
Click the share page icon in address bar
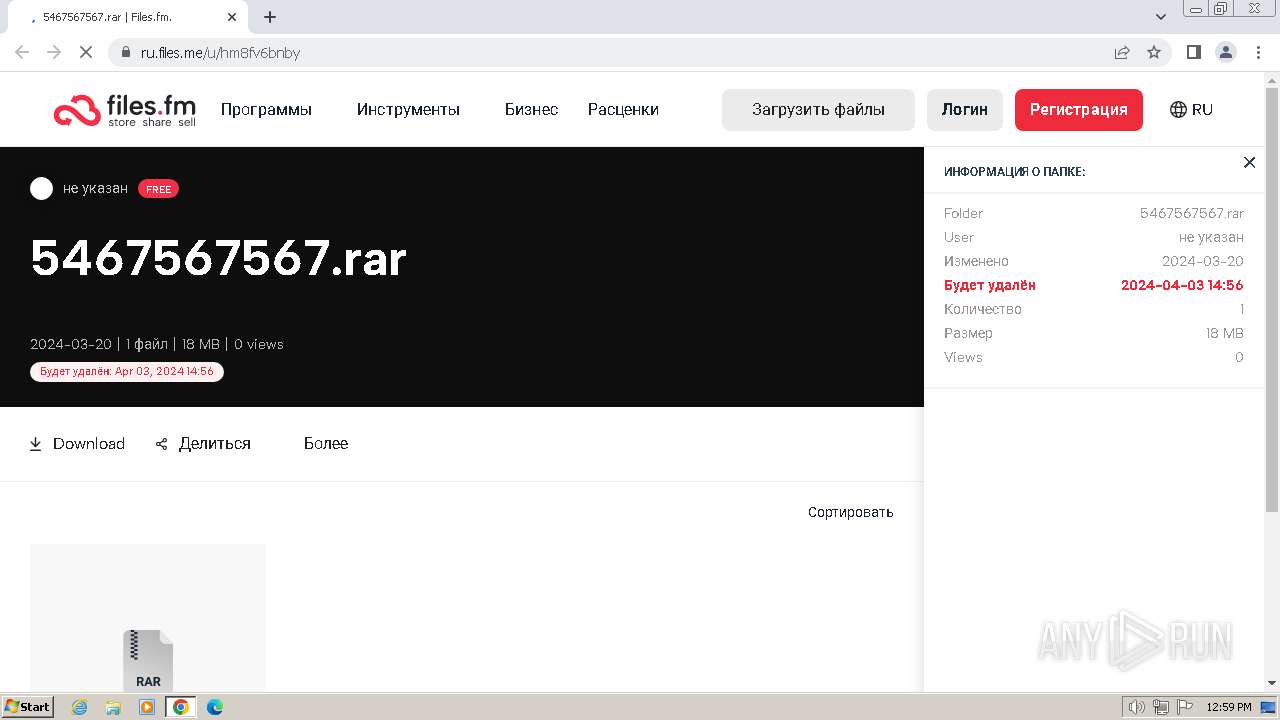[1122, 52]
